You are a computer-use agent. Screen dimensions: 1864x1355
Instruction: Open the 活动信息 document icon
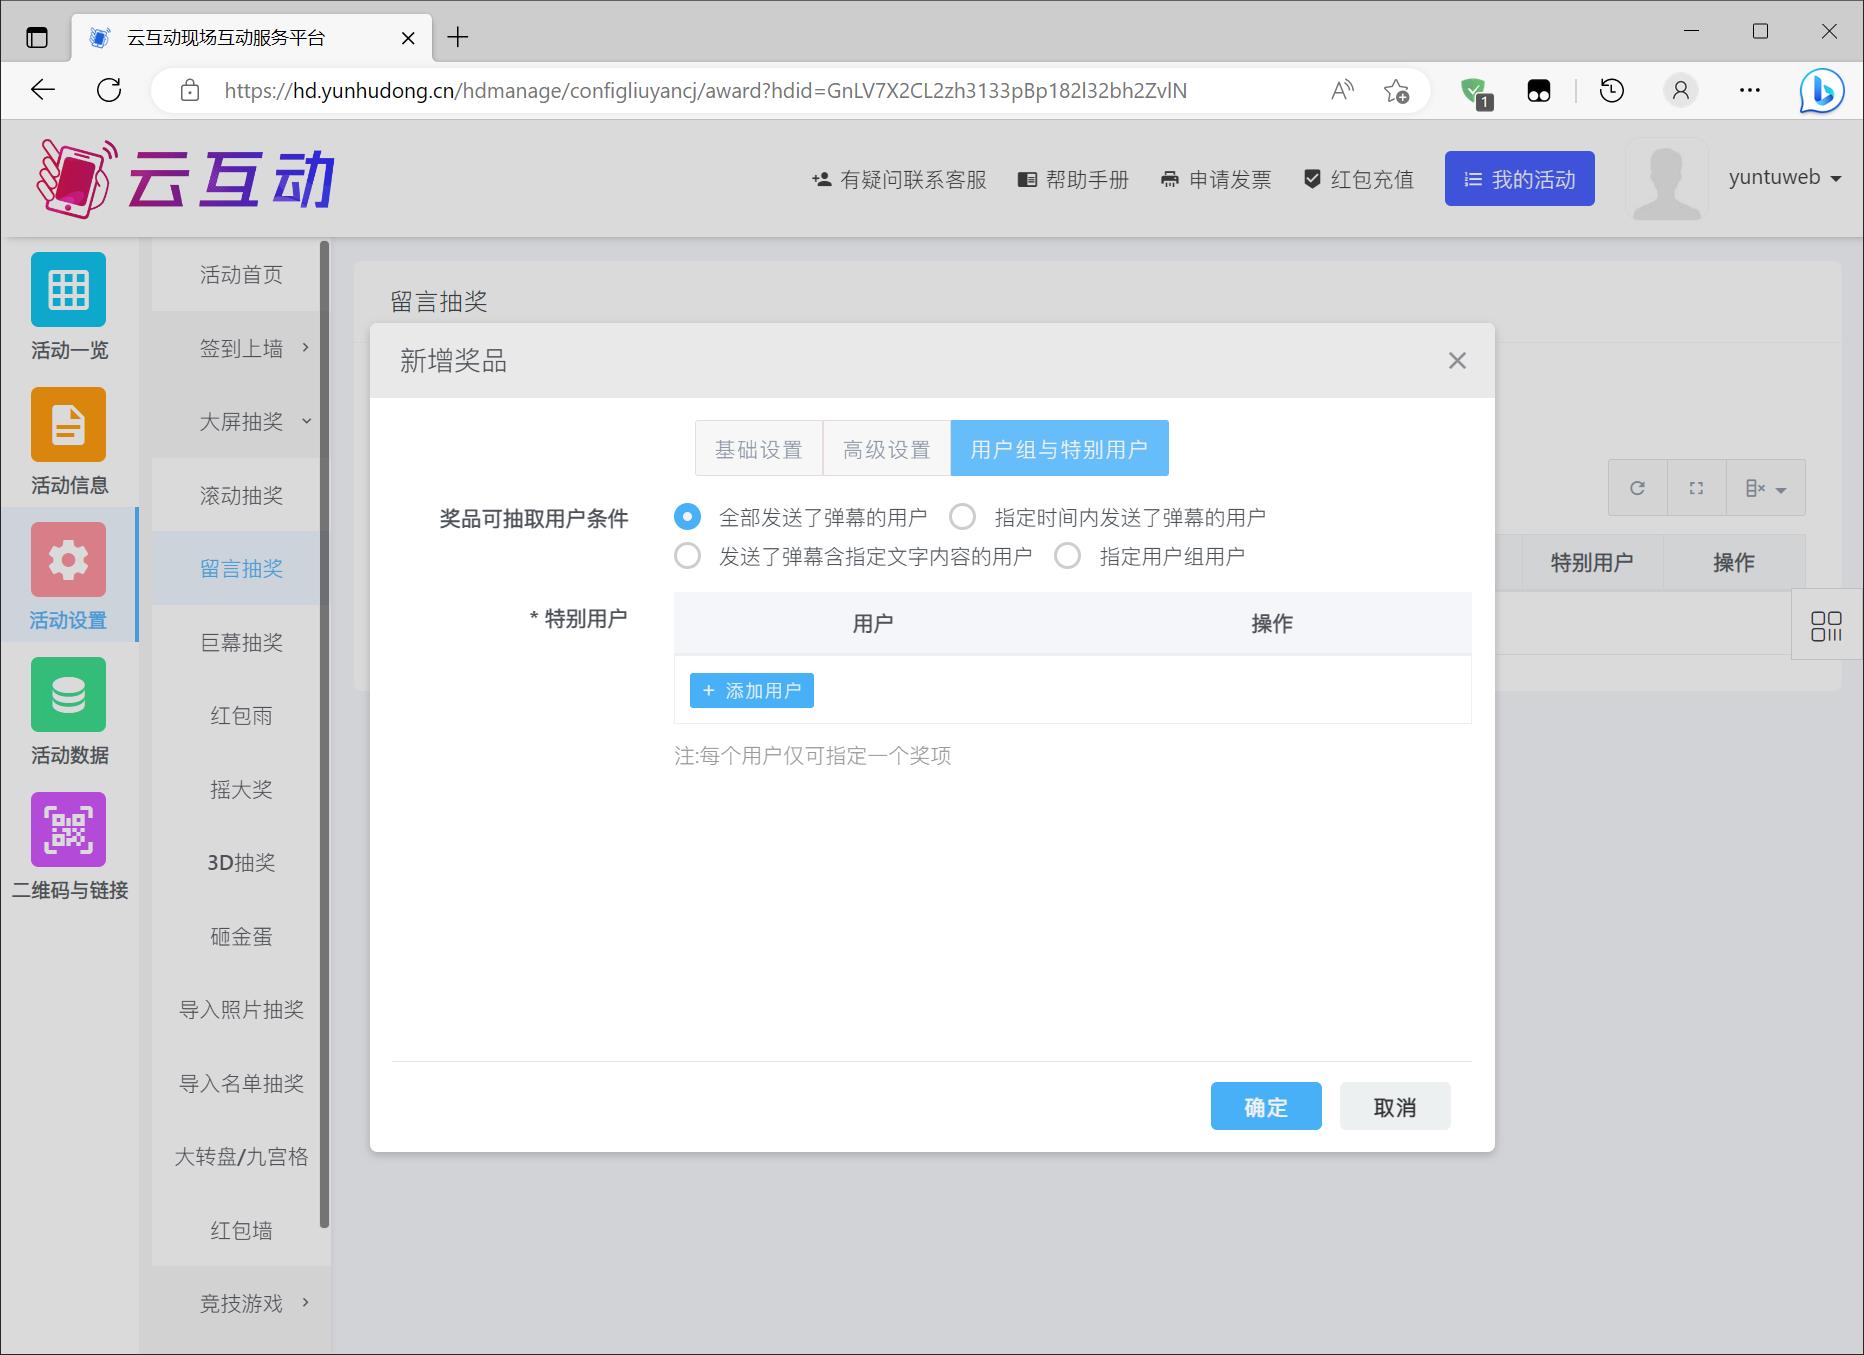(x=68, y=424)
